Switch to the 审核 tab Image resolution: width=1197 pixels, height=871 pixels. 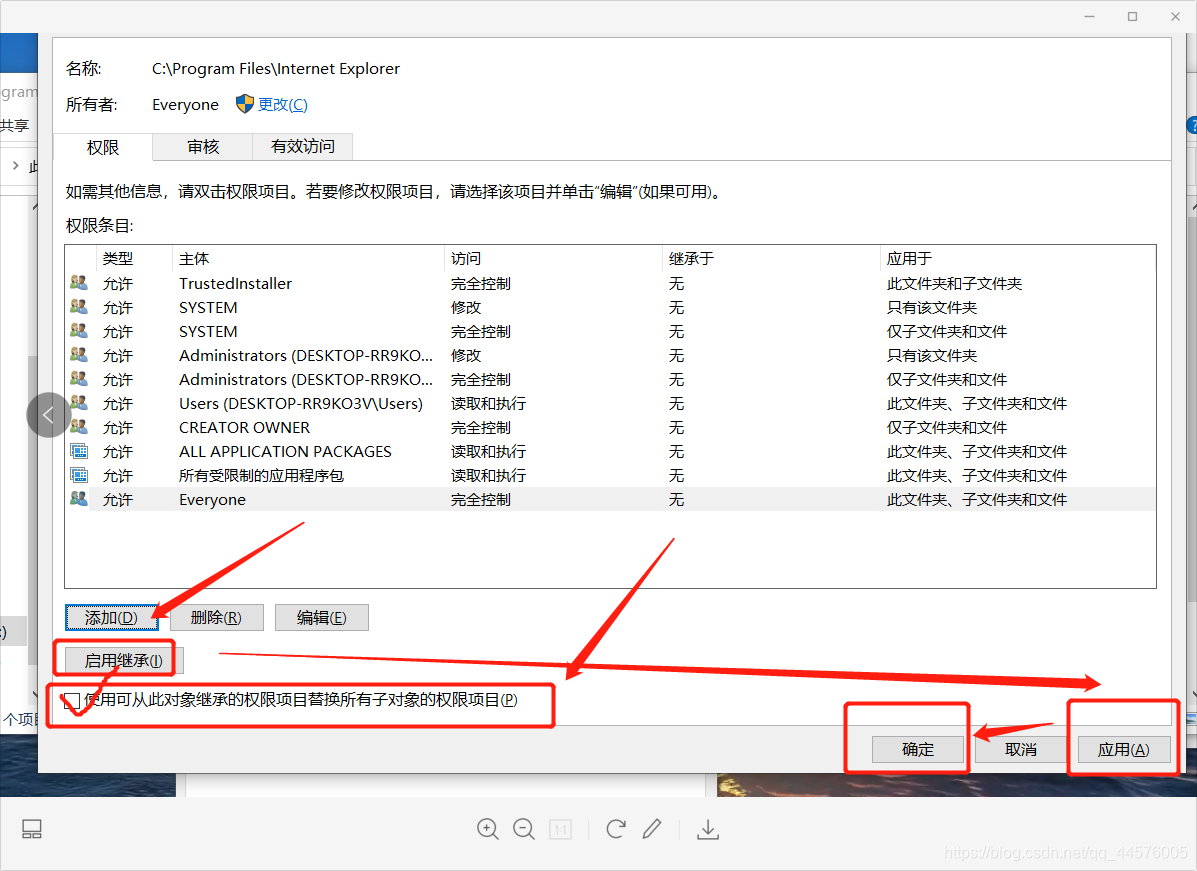coord(203,147)
